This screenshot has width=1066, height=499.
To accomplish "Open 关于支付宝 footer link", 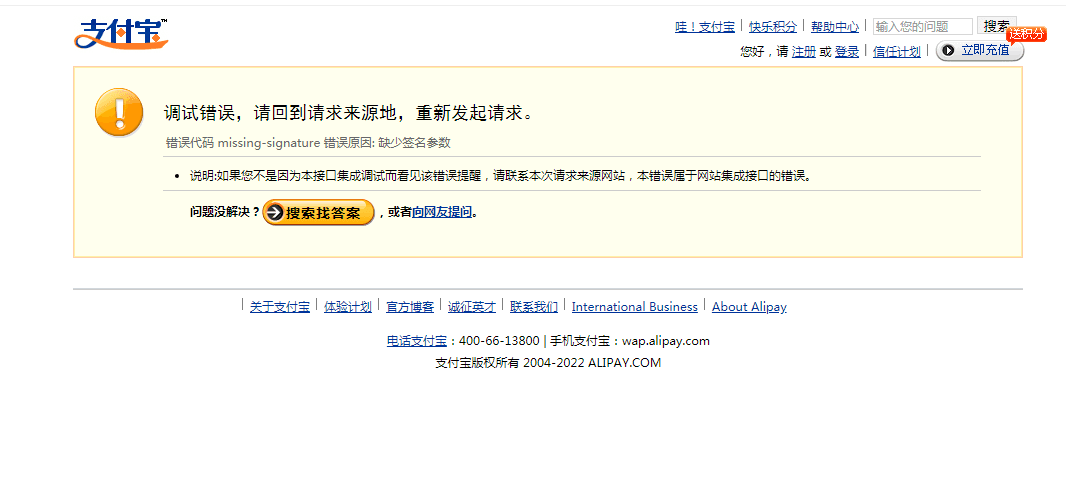I will point(279,307).
